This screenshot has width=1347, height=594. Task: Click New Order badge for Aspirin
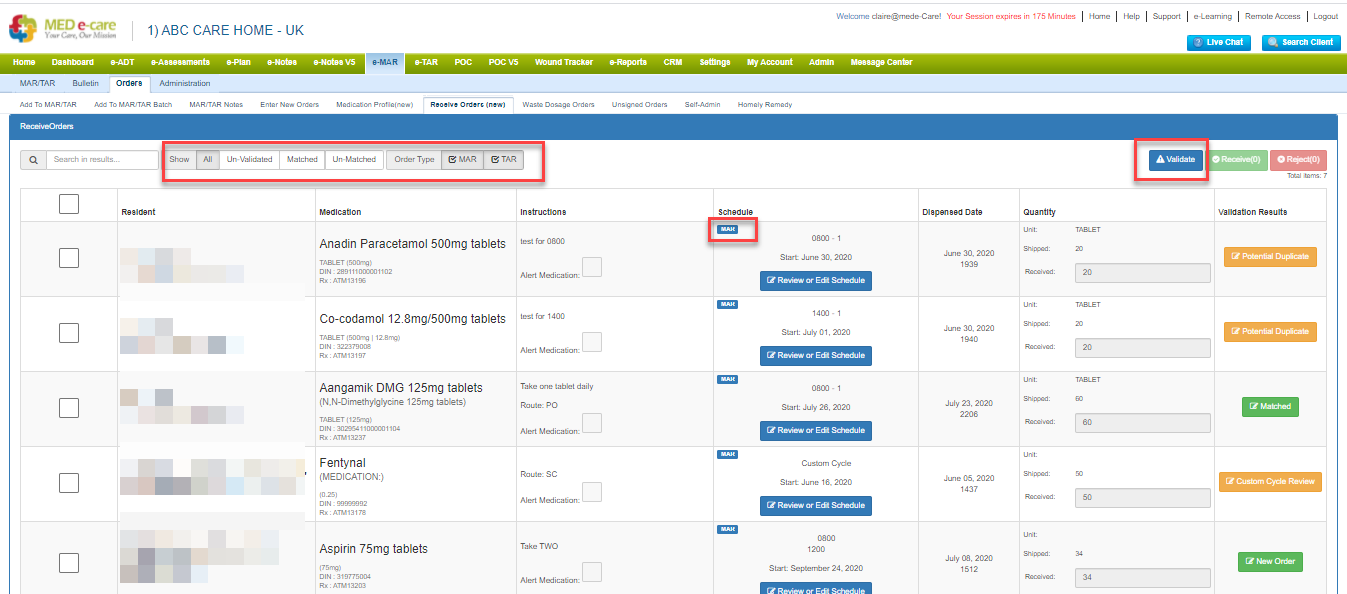point(1270,562)
